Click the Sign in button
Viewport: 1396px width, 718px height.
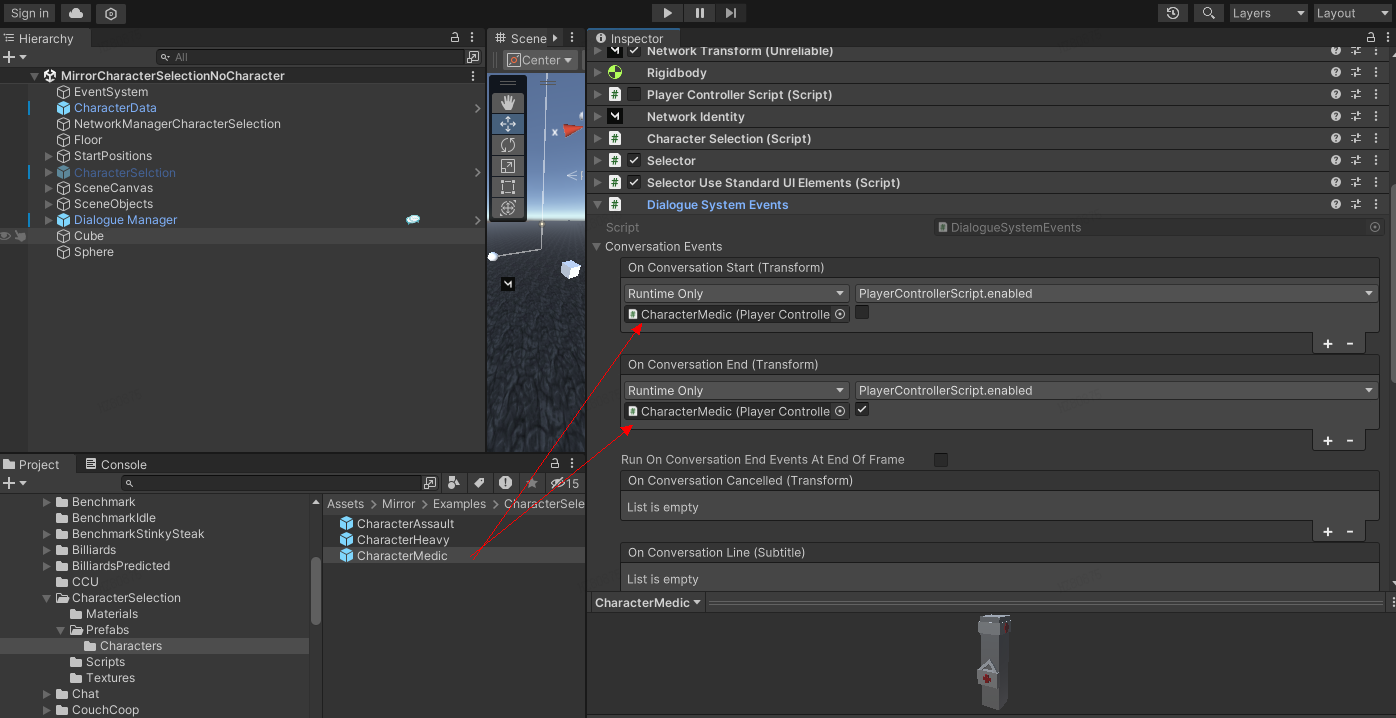[x=30, y=13]
